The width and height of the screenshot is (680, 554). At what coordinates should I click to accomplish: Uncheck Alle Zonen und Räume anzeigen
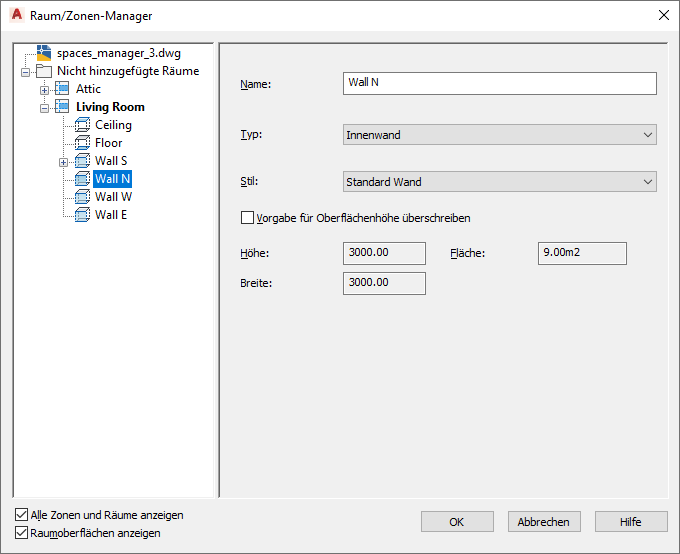21,515
